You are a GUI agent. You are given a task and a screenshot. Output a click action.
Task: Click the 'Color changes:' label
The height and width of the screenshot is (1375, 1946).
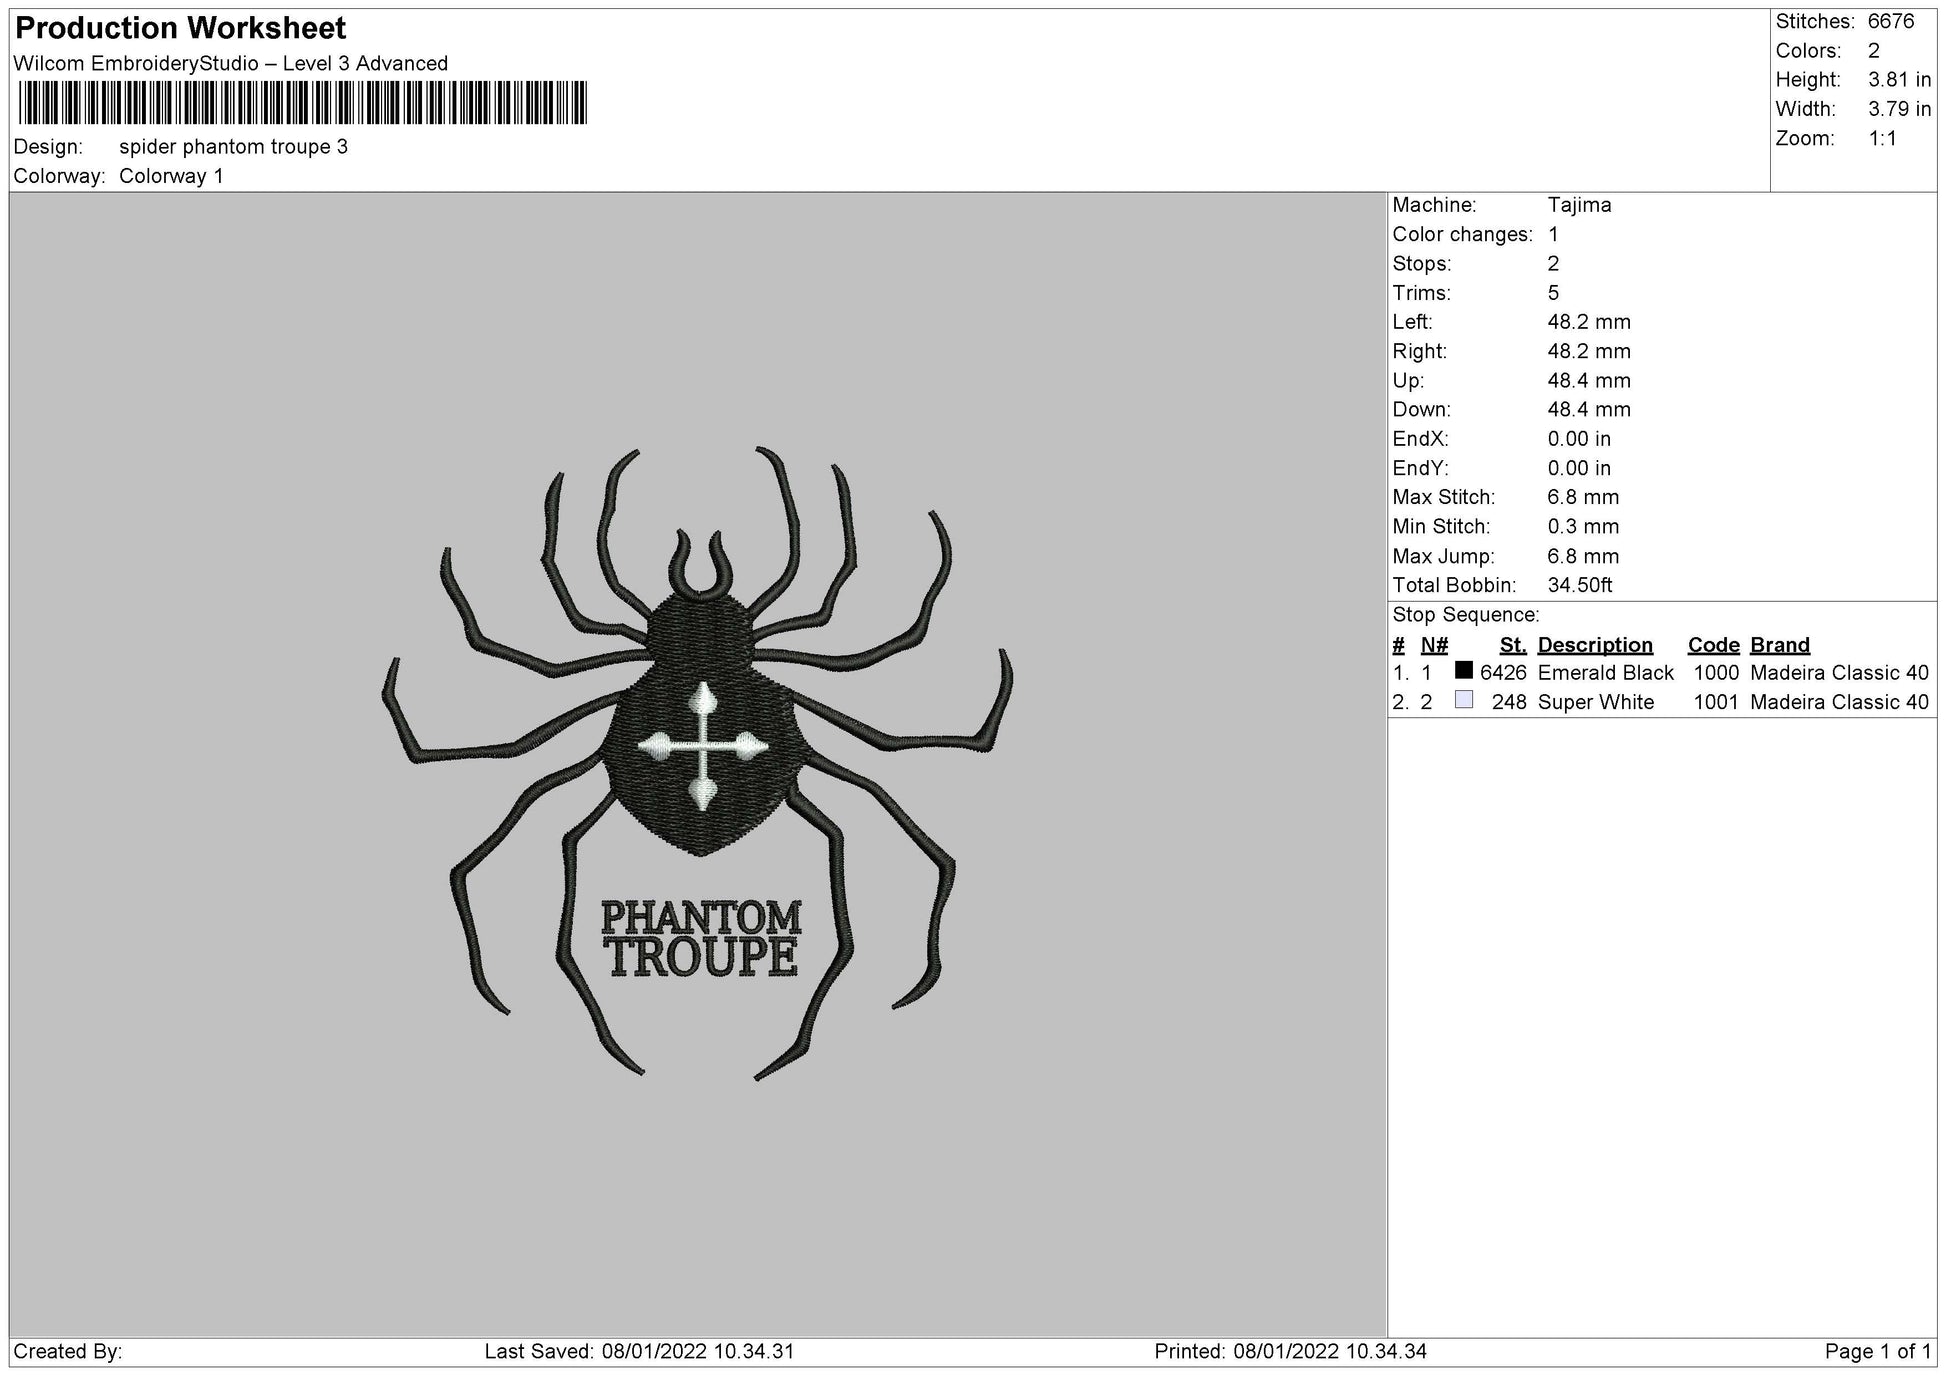click(1462, 235)
